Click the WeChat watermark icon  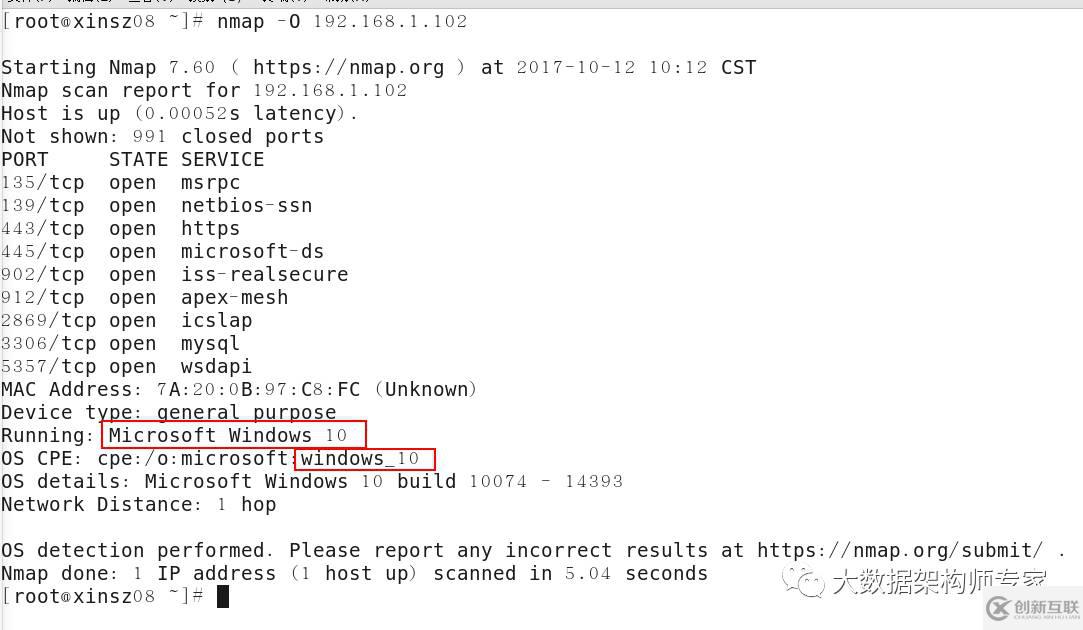[x=803, y=580]
